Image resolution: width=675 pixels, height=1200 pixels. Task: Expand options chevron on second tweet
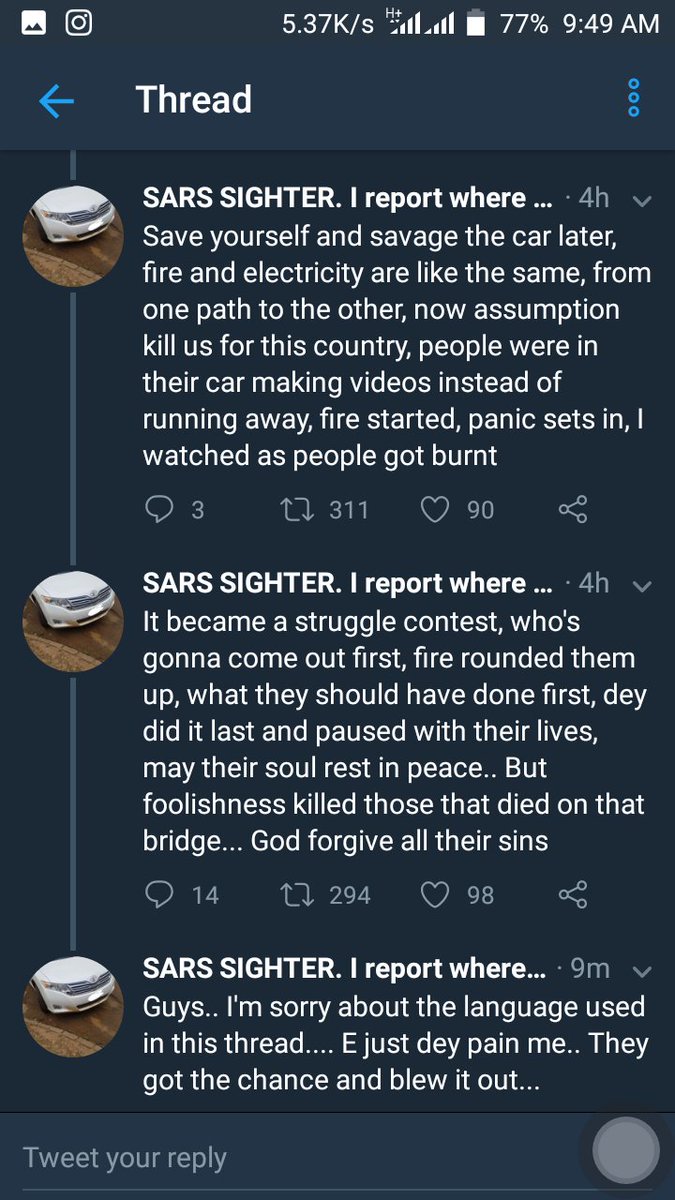643,585
